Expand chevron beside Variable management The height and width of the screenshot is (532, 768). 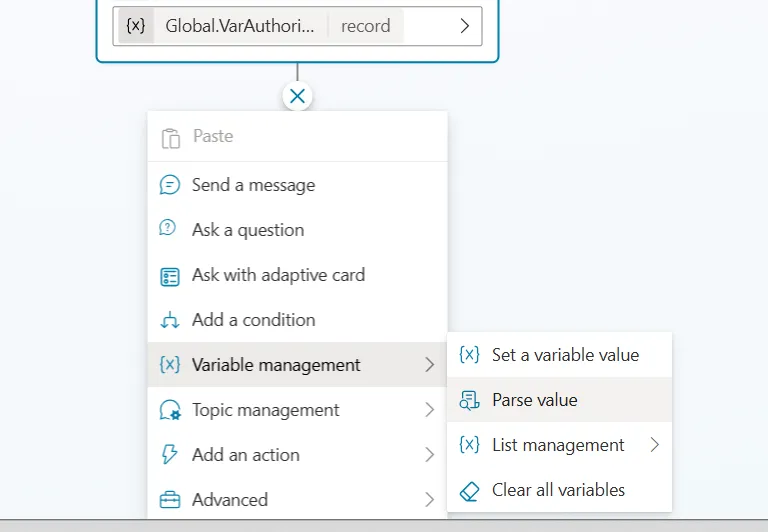click(x=430, y=365)
